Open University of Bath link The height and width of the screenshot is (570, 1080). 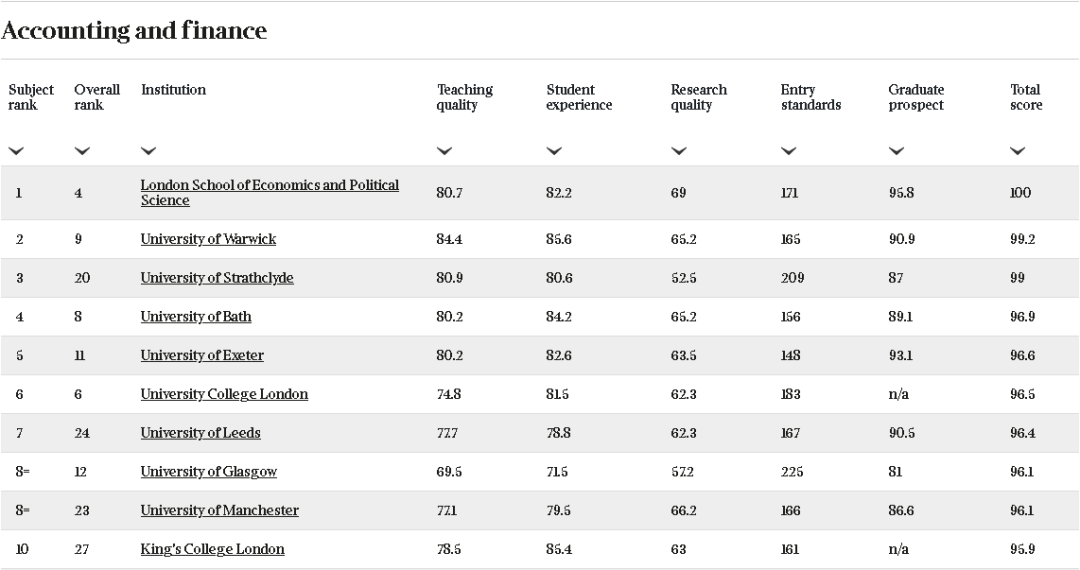(x=196, y=317)
